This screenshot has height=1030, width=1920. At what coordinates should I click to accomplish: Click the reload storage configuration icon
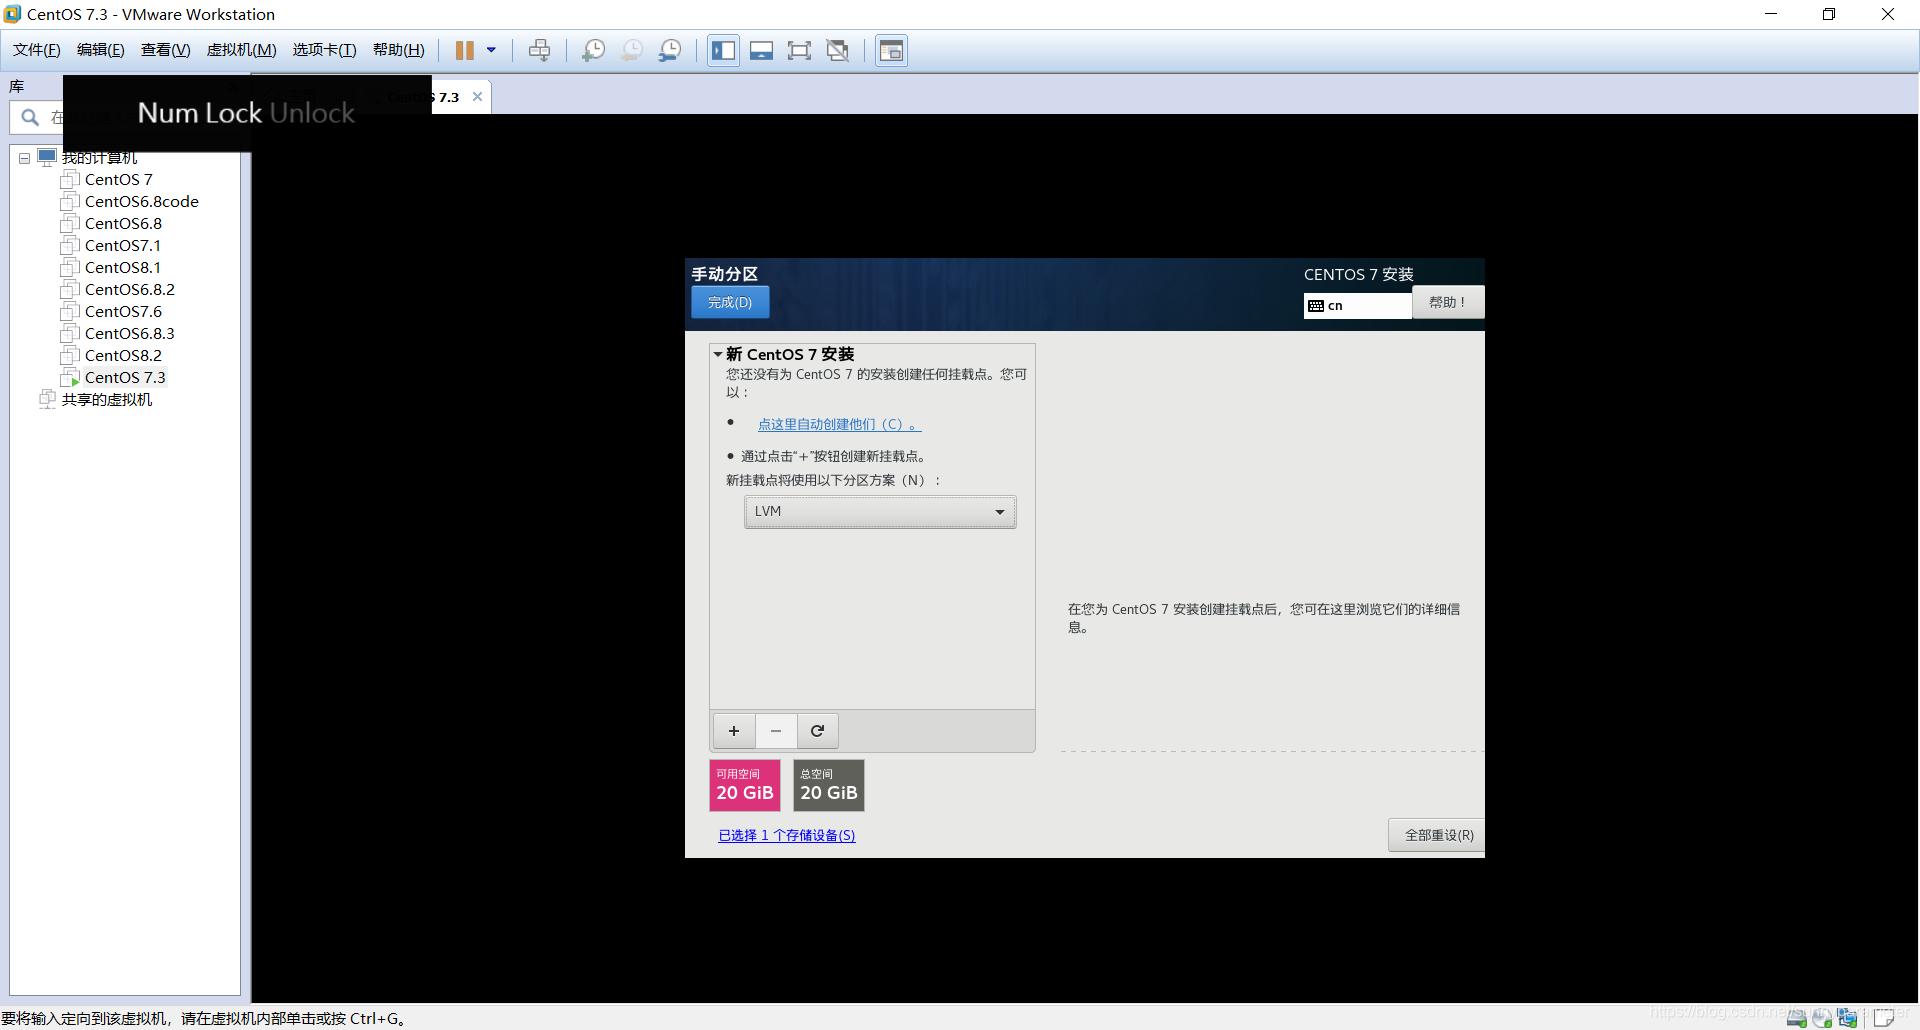817,731
